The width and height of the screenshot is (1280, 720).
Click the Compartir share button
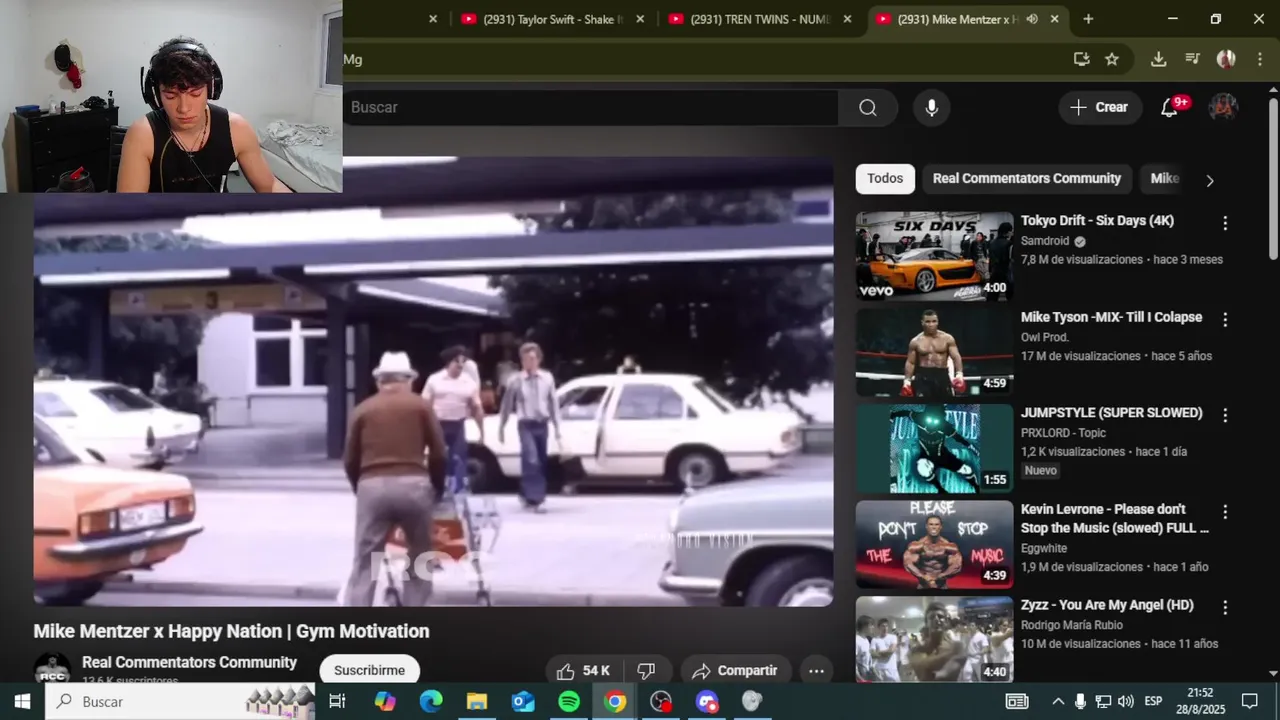point(735,671)
